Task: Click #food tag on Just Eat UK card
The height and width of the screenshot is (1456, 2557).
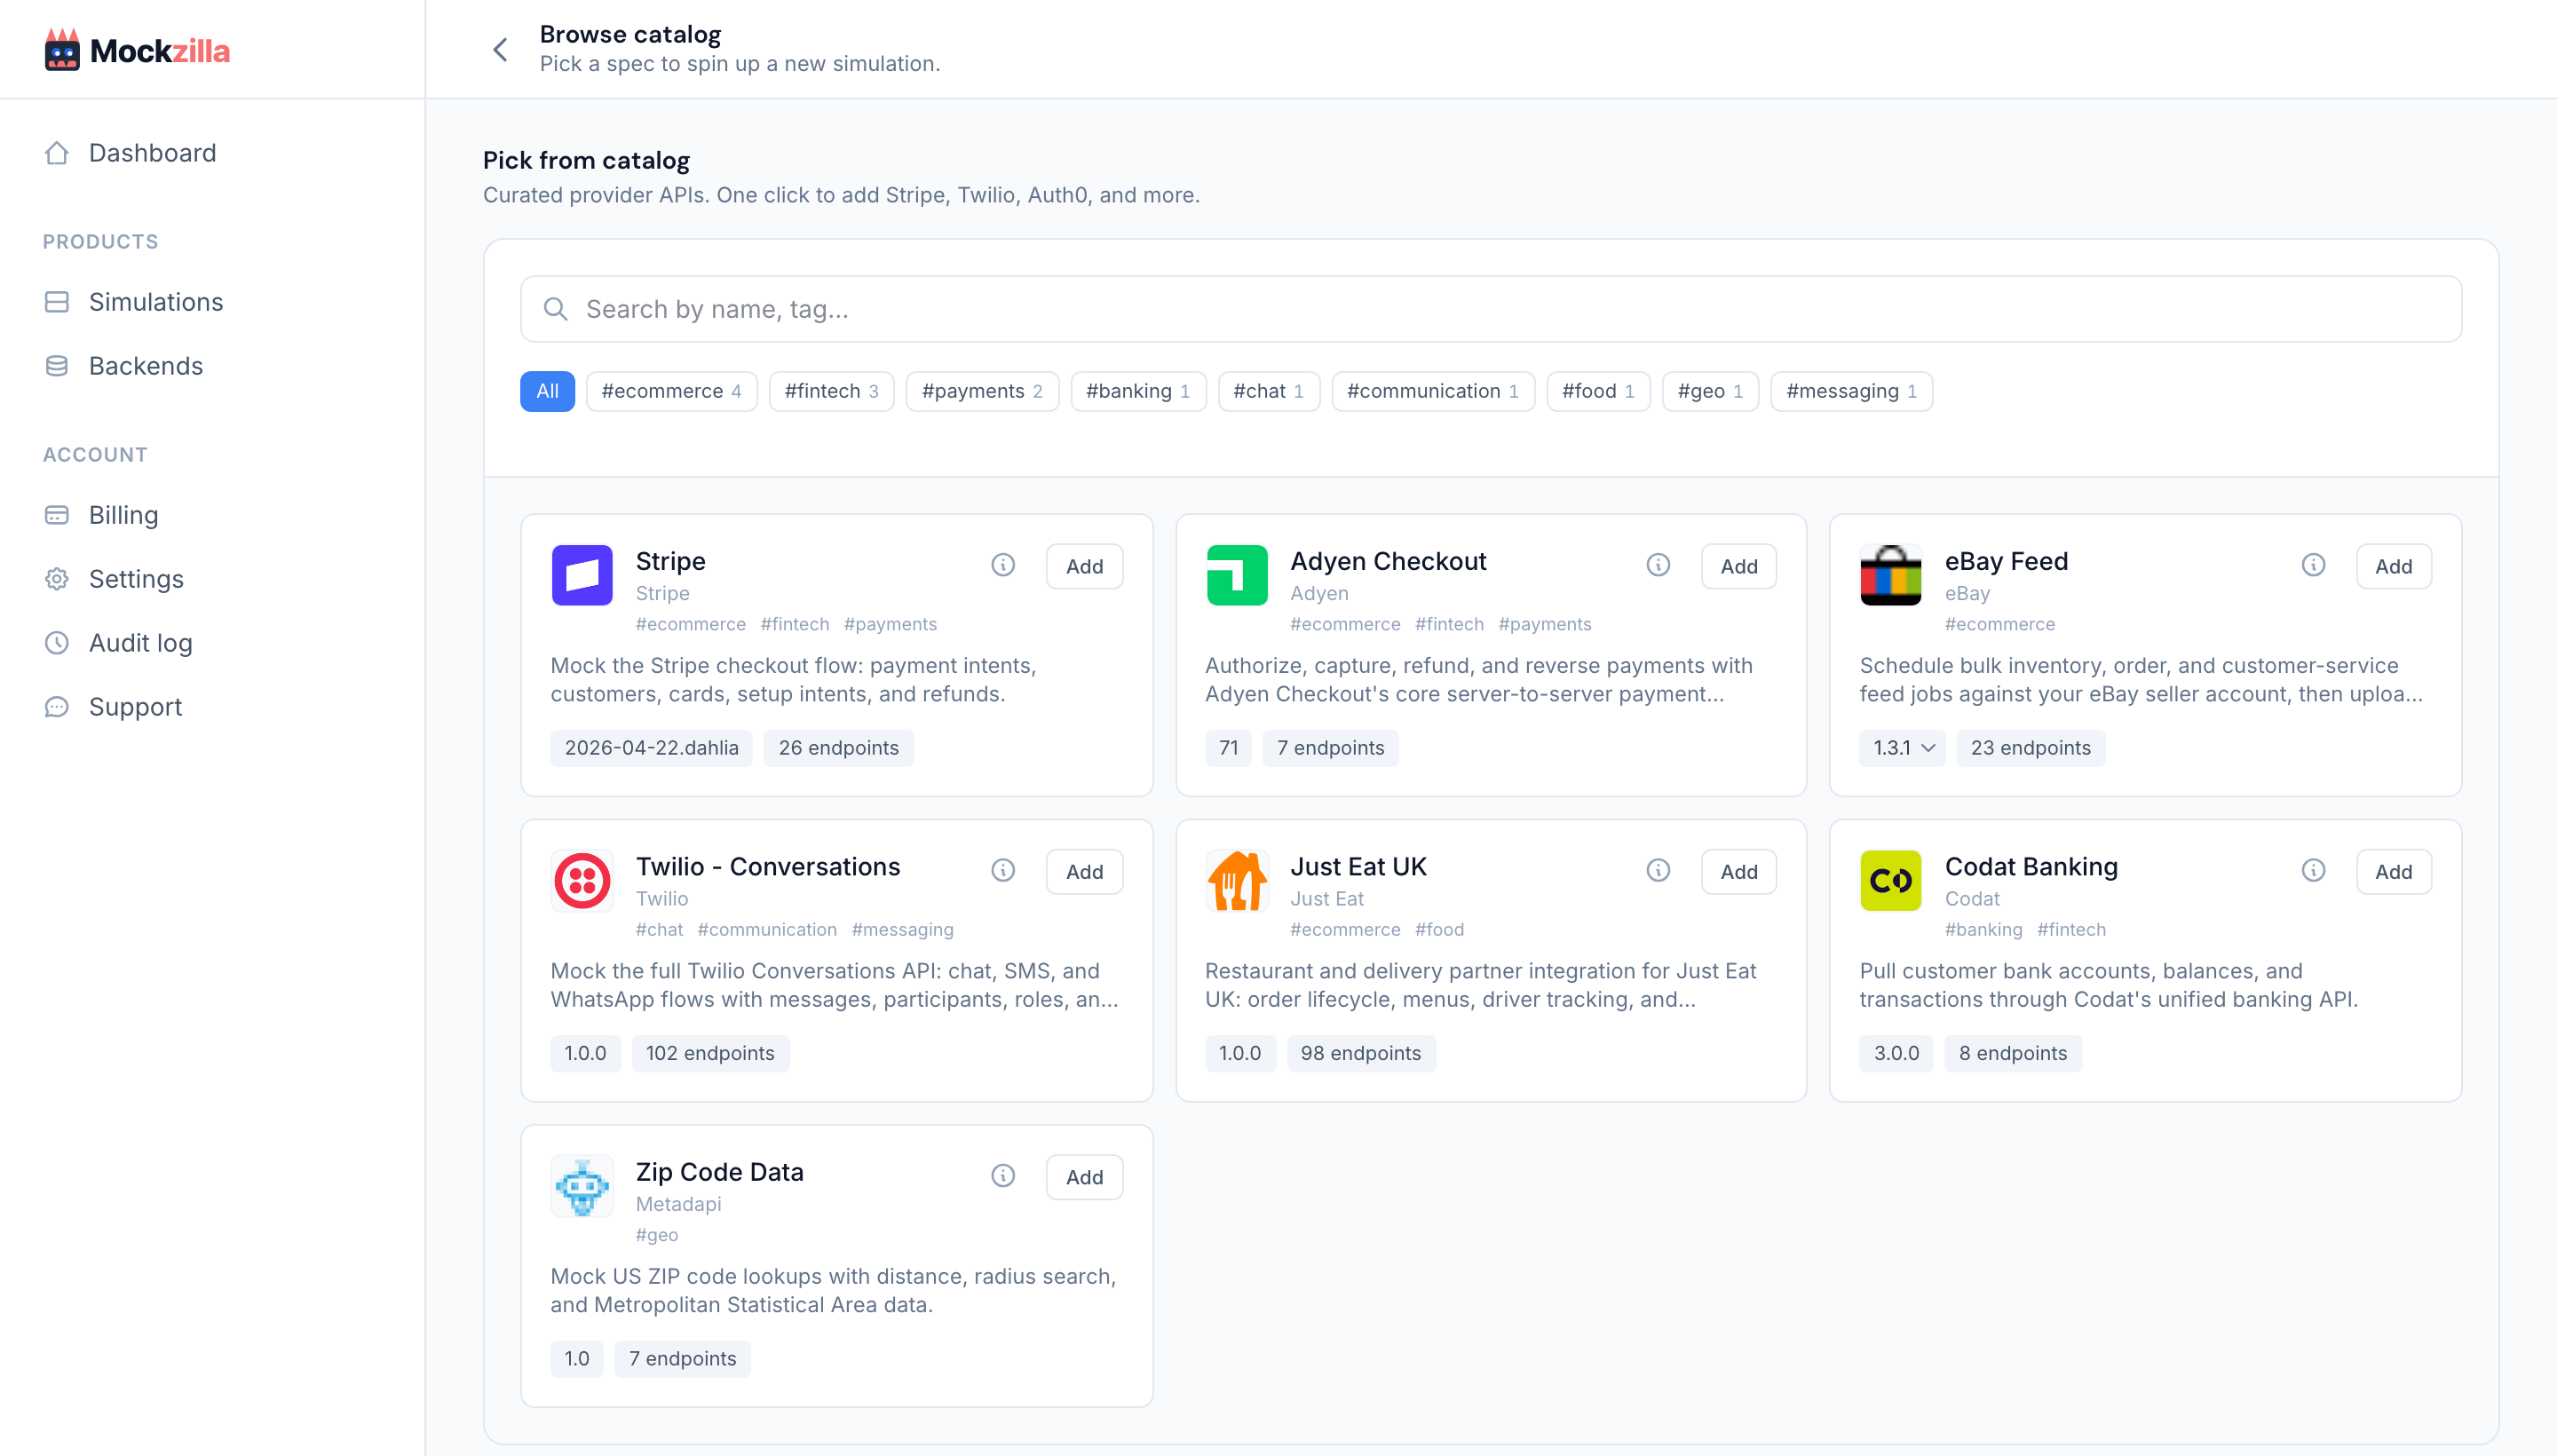Action: pos(1439,929)
